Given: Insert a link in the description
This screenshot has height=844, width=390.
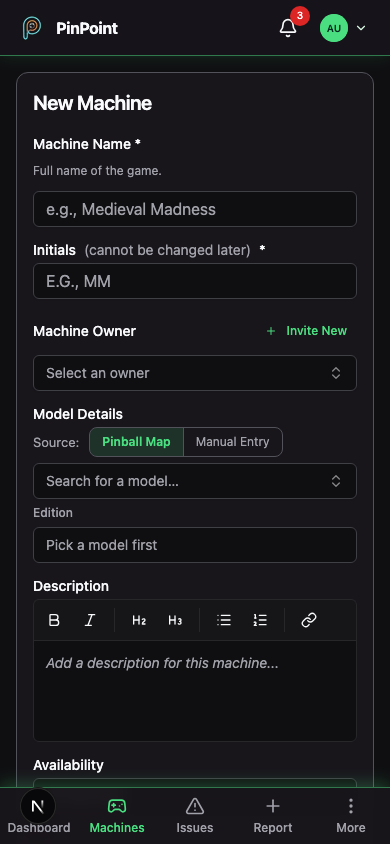Looking at the screenshot, I should point(309,620).
